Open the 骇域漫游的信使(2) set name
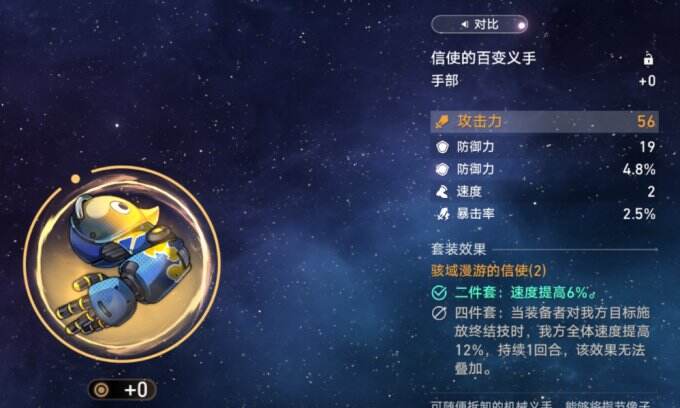Image resolution: width=680 pixels, height=408 pixels. coord(489,271)
